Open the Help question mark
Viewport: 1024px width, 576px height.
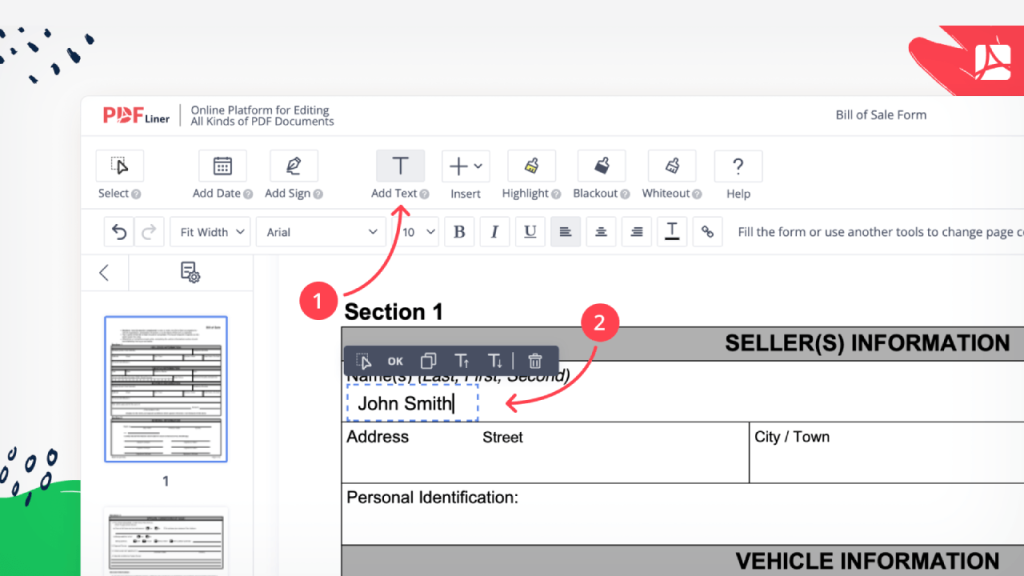[738, 166]
